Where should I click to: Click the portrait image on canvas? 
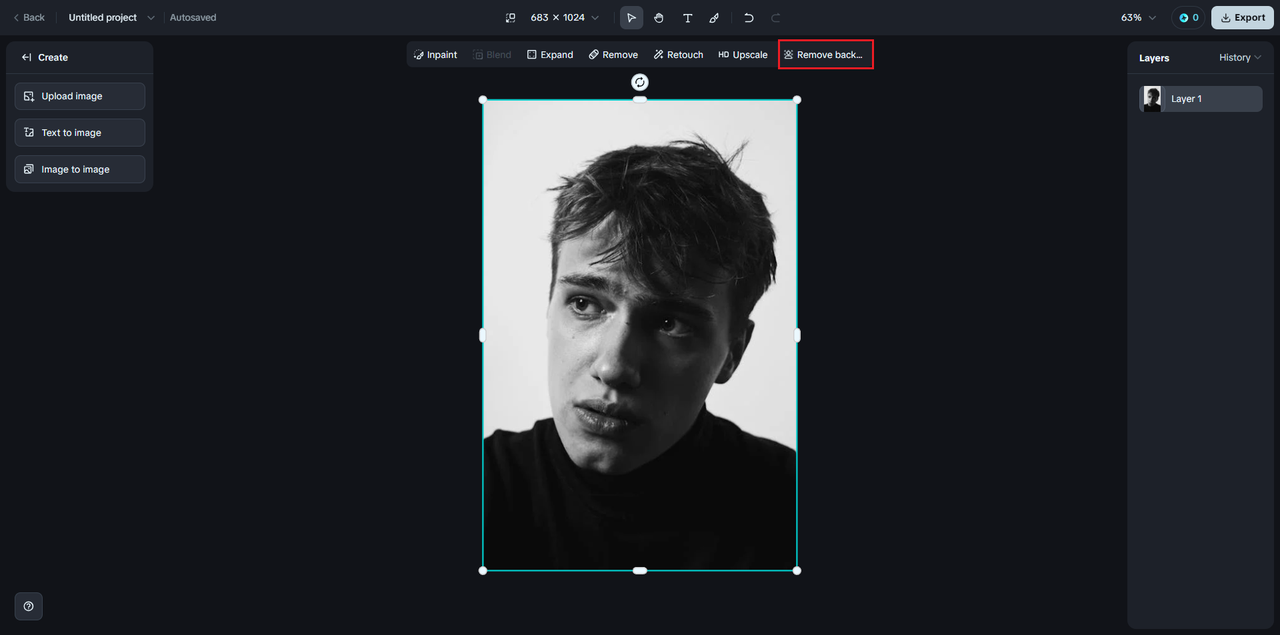point(640,335)
